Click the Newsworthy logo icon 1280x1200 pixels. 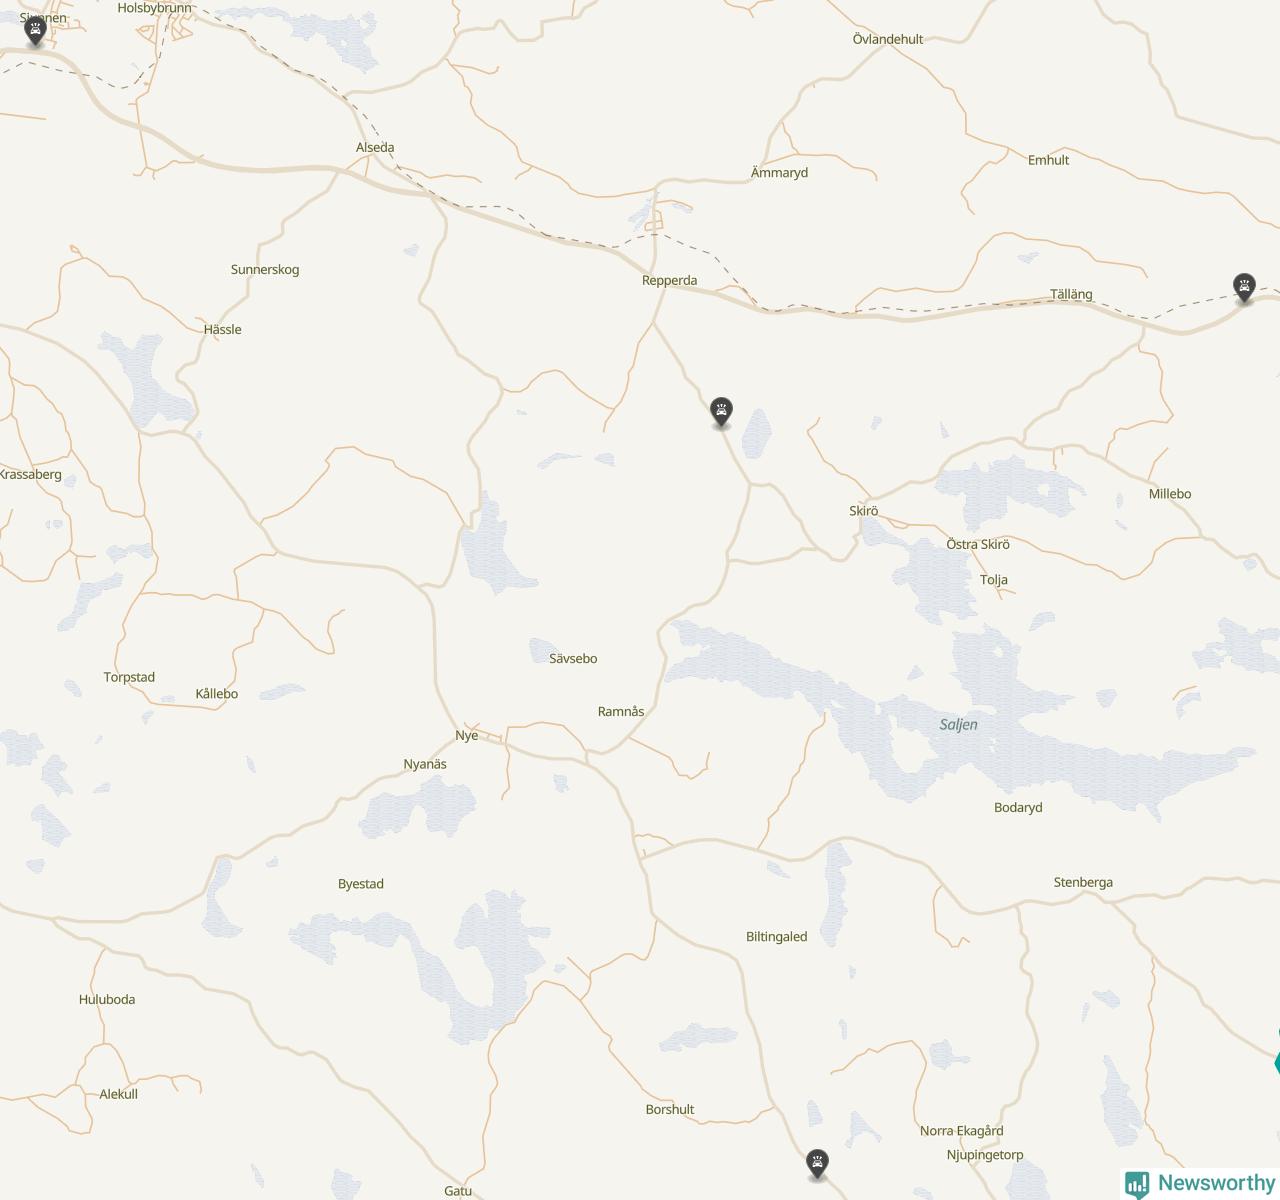[x=1137, y=1184]
